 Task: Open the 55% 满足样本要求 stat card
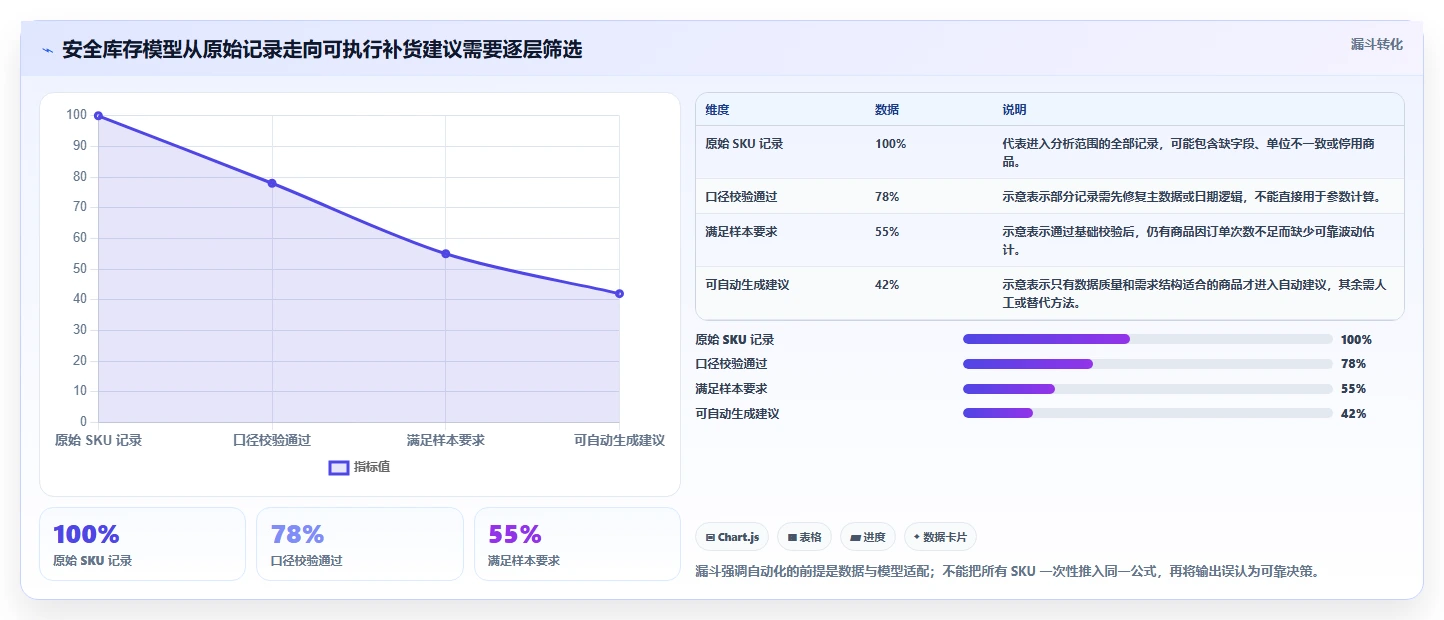(577, 544)
